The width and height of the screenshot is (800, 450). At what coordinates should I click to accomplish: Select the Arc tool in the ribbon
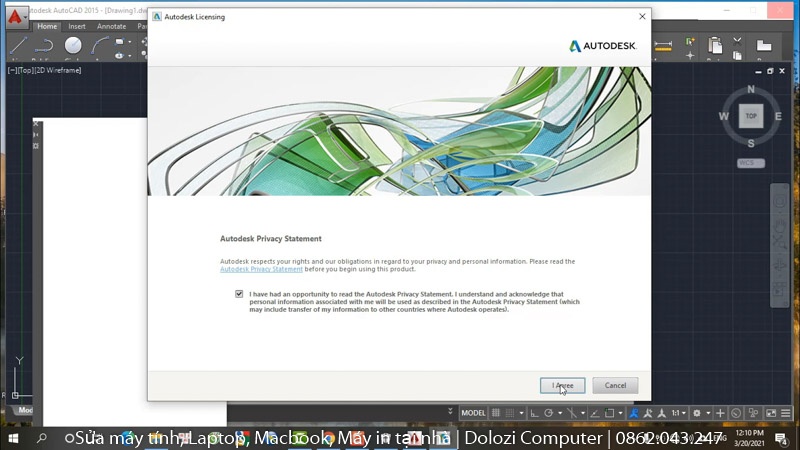click(99, 45)
